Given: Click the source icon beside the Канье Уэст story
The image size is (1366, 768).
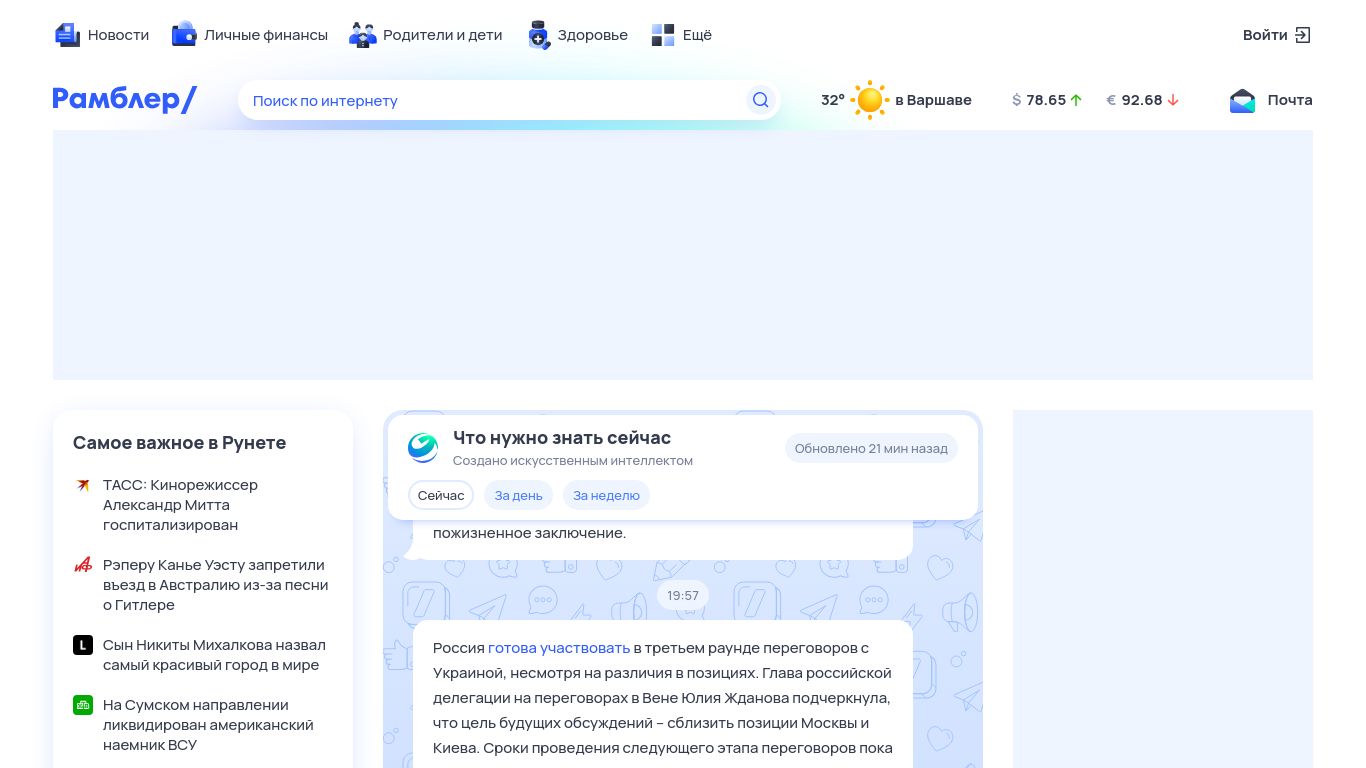Looking at the screenshot, I should pos(83,565).
